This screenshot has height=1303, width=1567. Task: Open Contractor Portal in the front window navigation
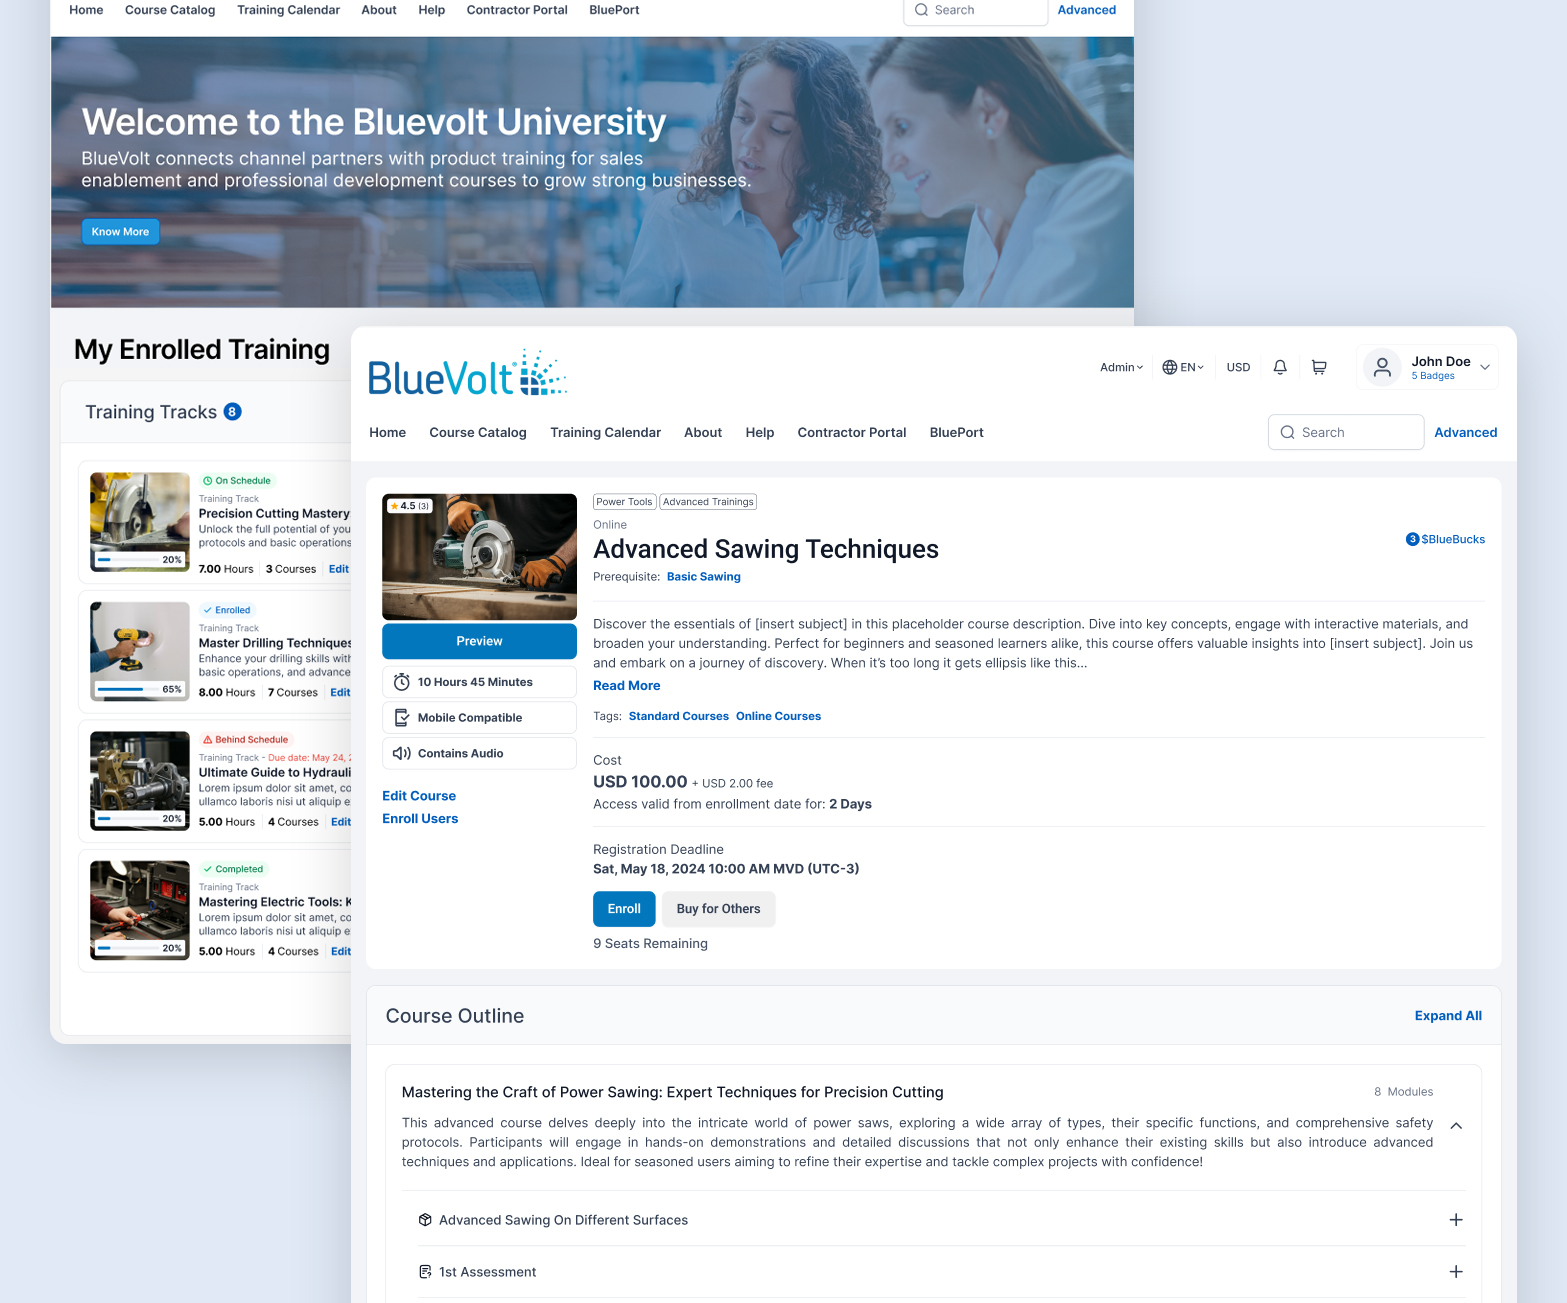click(x=852, y=433)
